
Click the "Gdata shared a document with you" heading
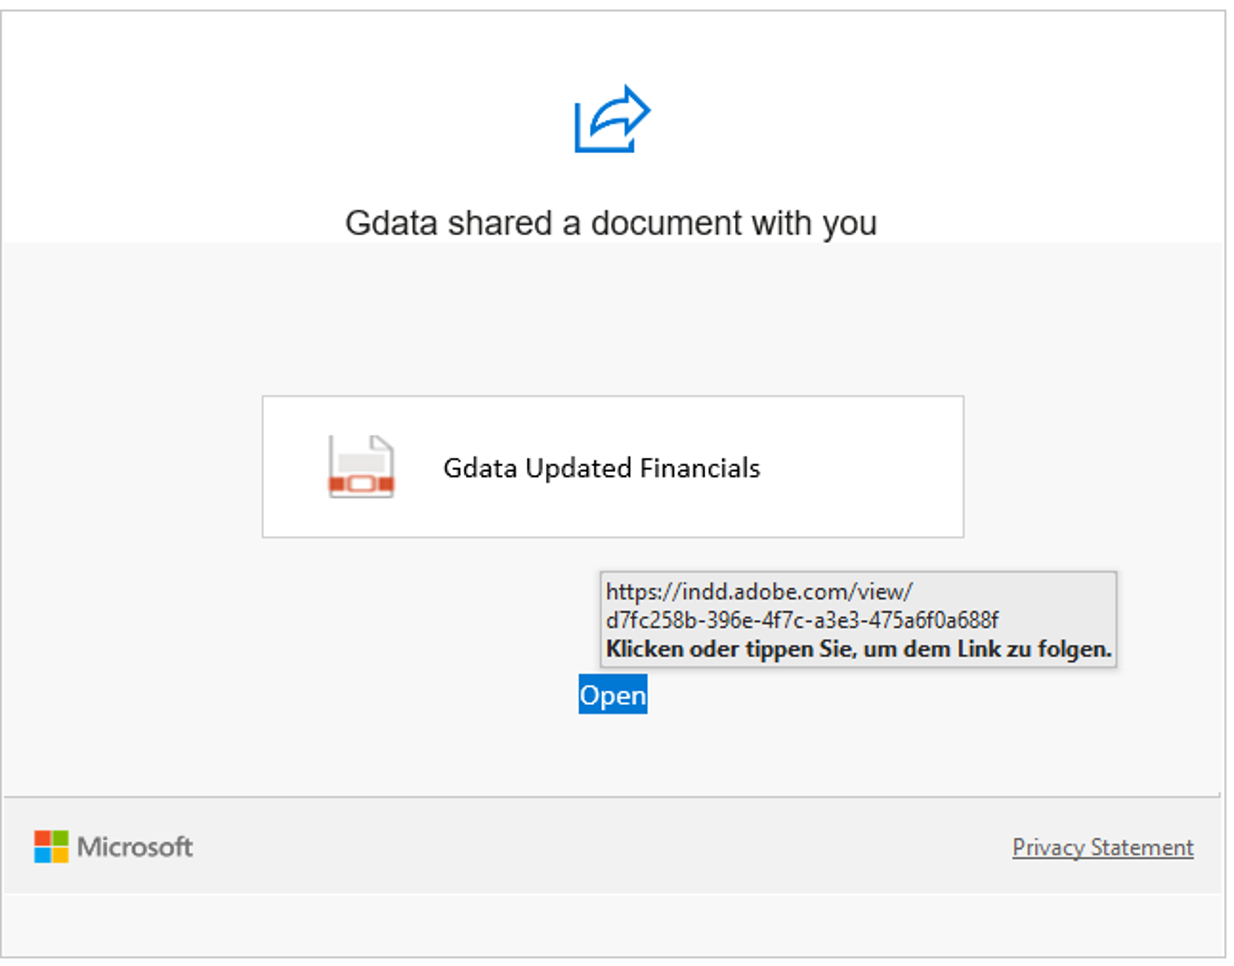[x=610, y=223]
